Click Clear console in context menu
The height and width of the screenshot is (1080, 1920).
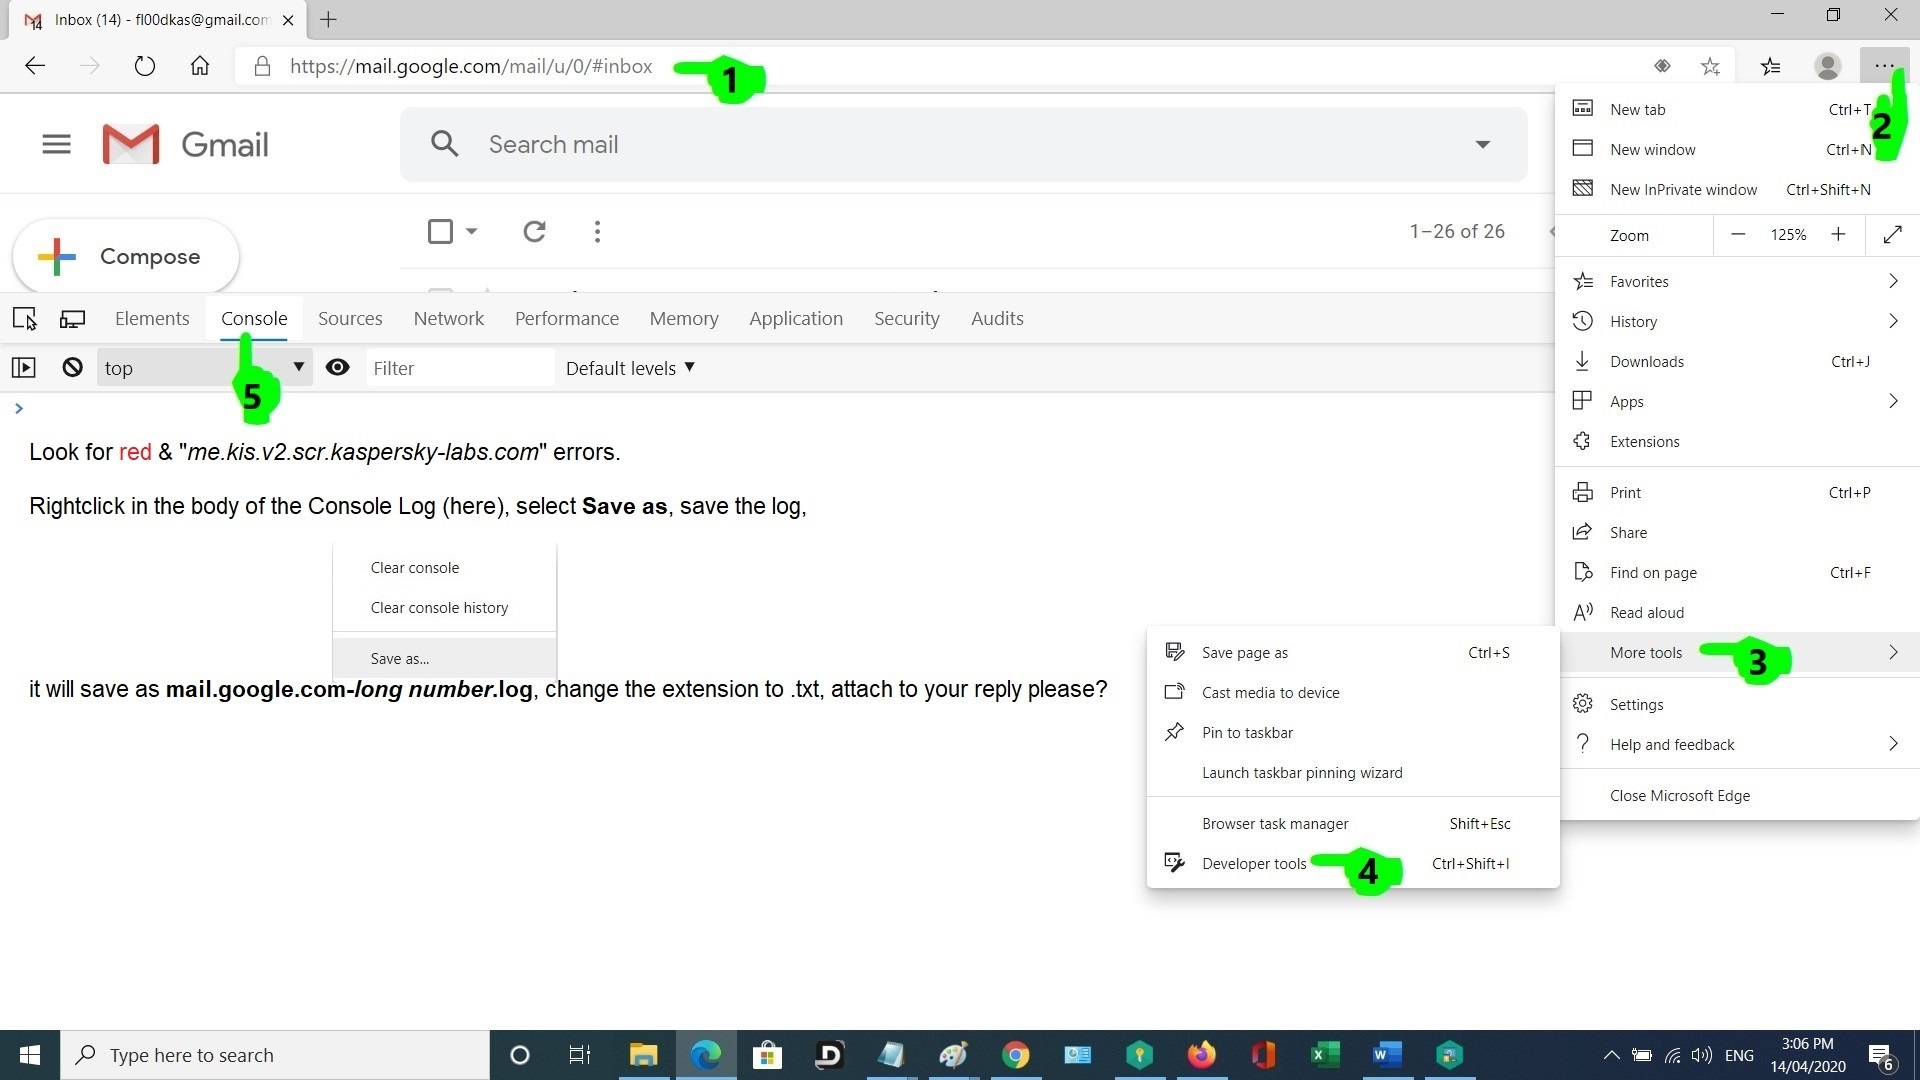(414, 567)
